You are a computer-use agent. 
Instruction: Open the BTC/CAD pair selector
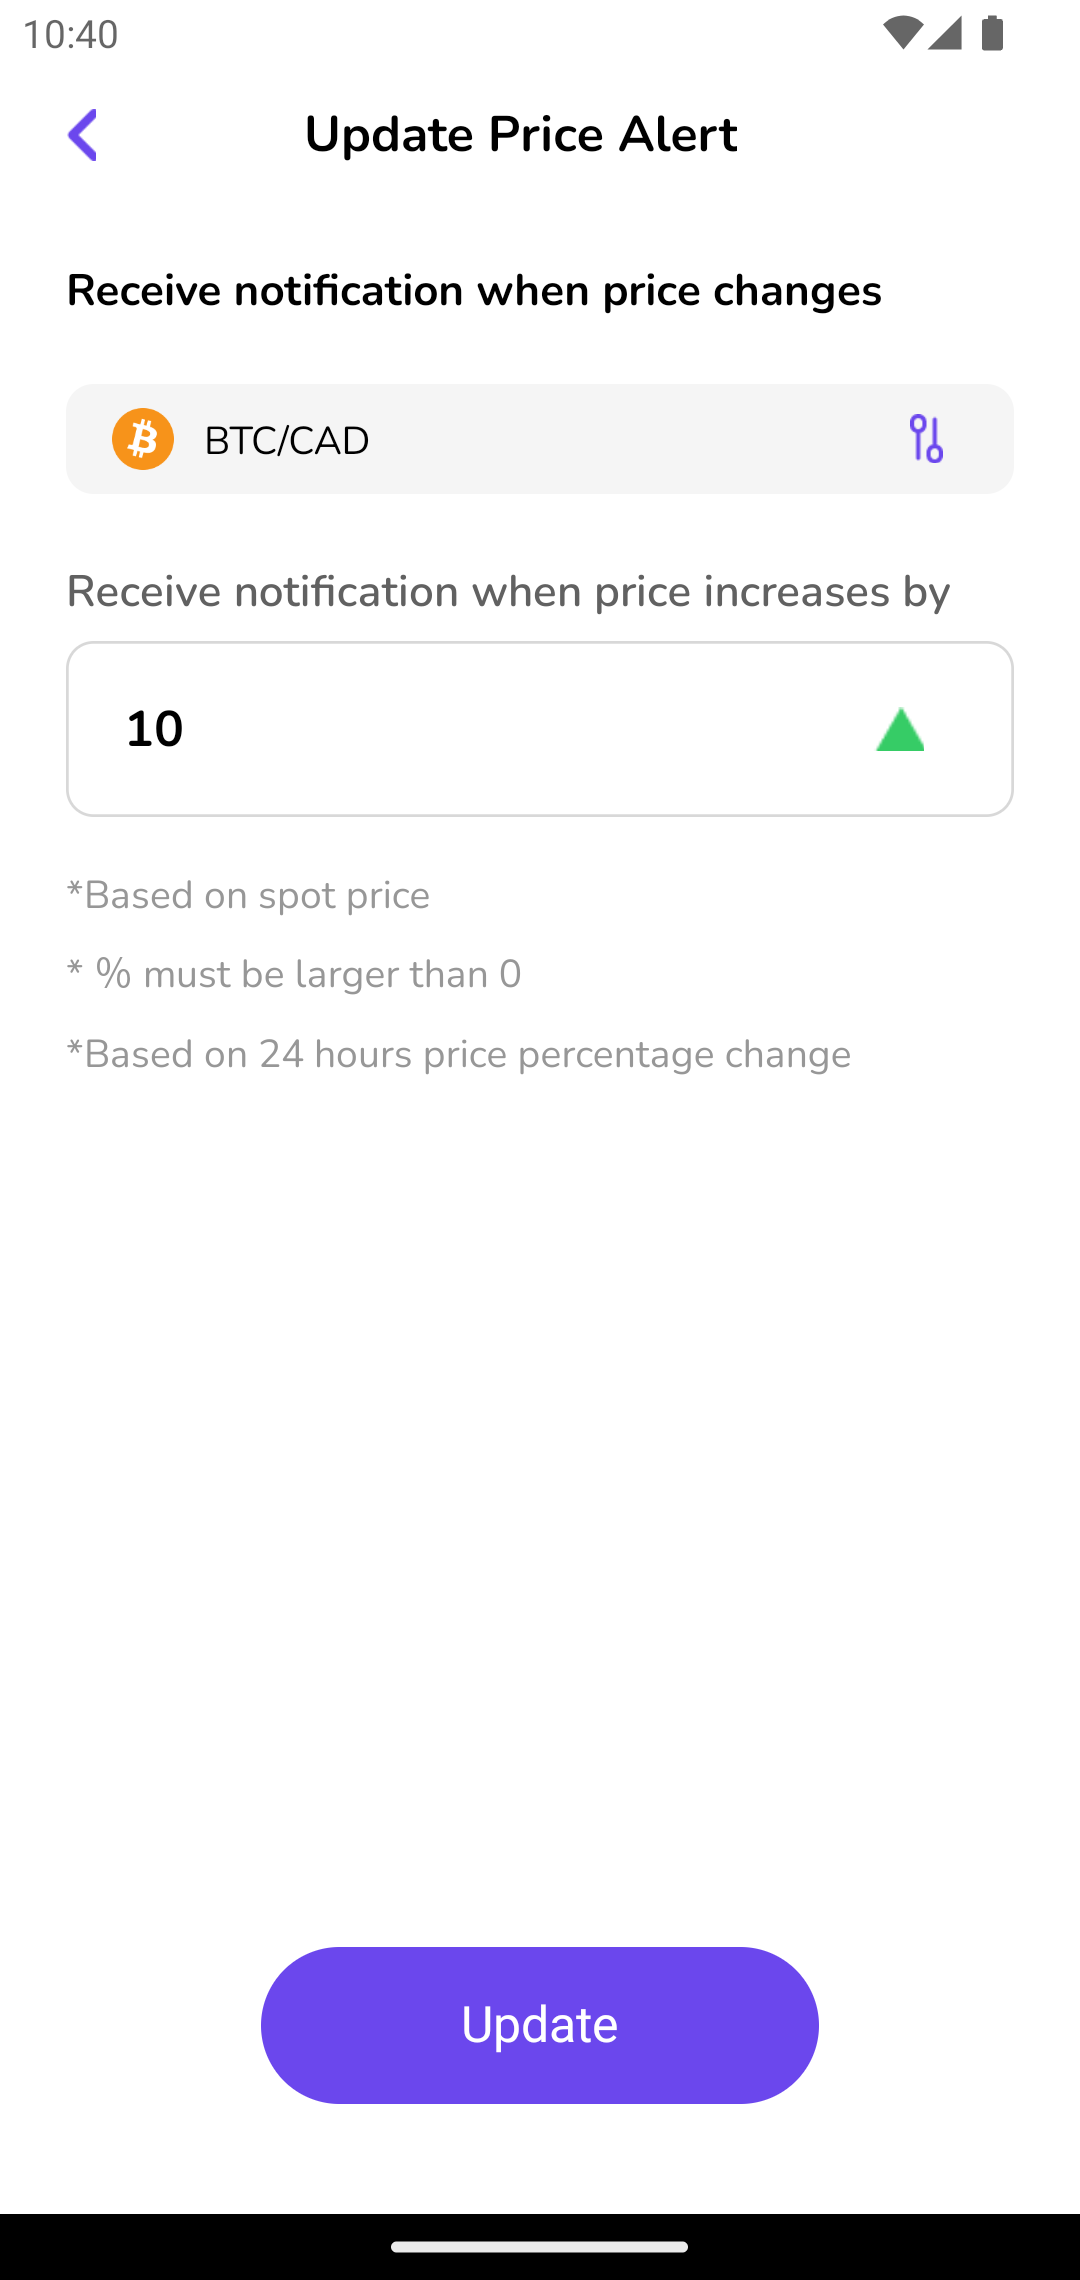[x=540, y=439]
